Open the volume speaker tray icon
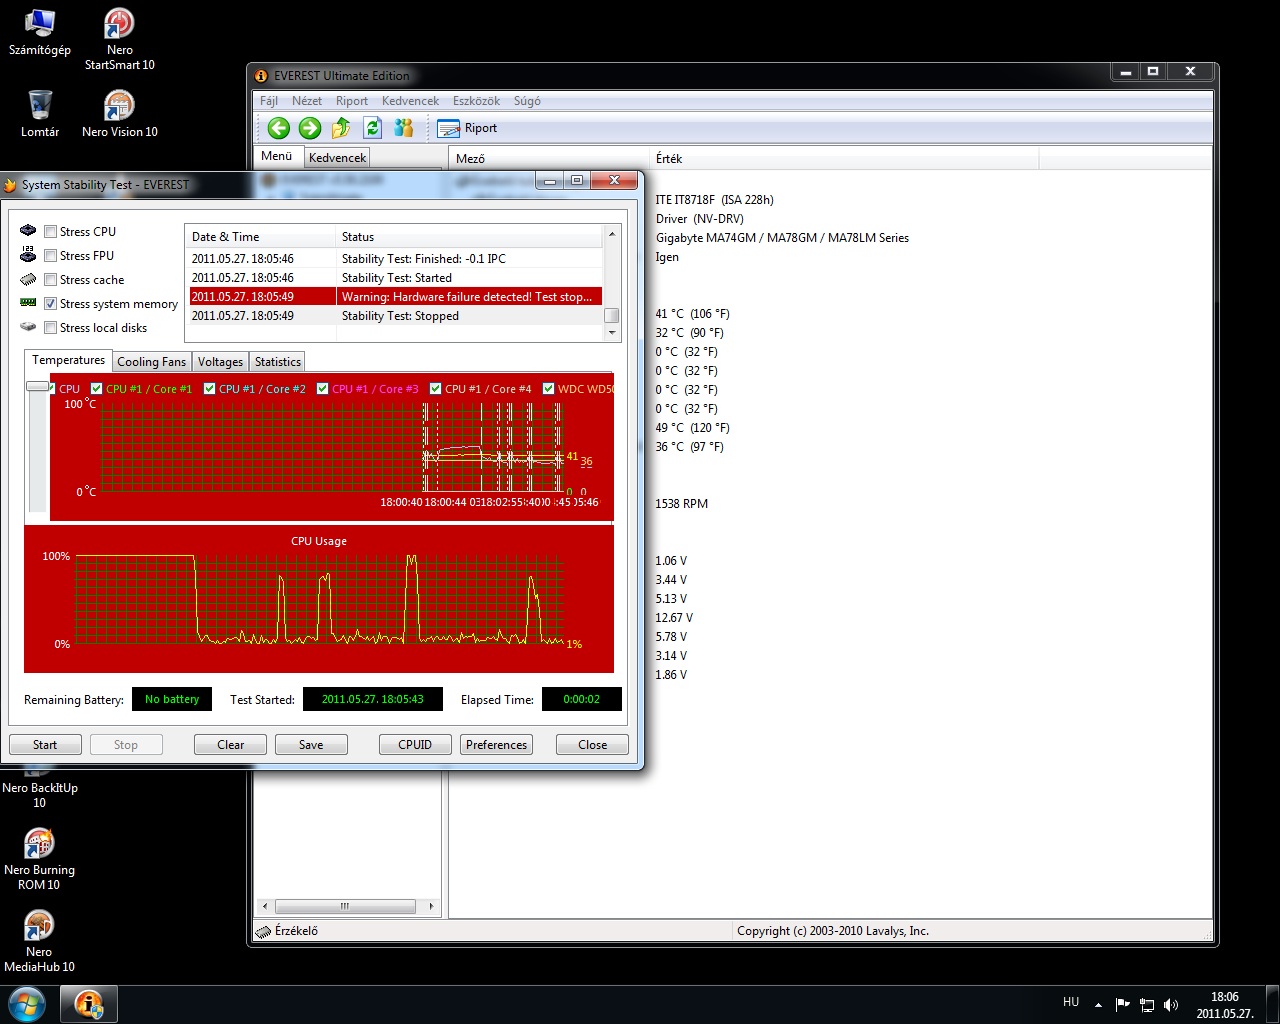Screen dimensions: 1280x1024 tap(1171, 1004)
